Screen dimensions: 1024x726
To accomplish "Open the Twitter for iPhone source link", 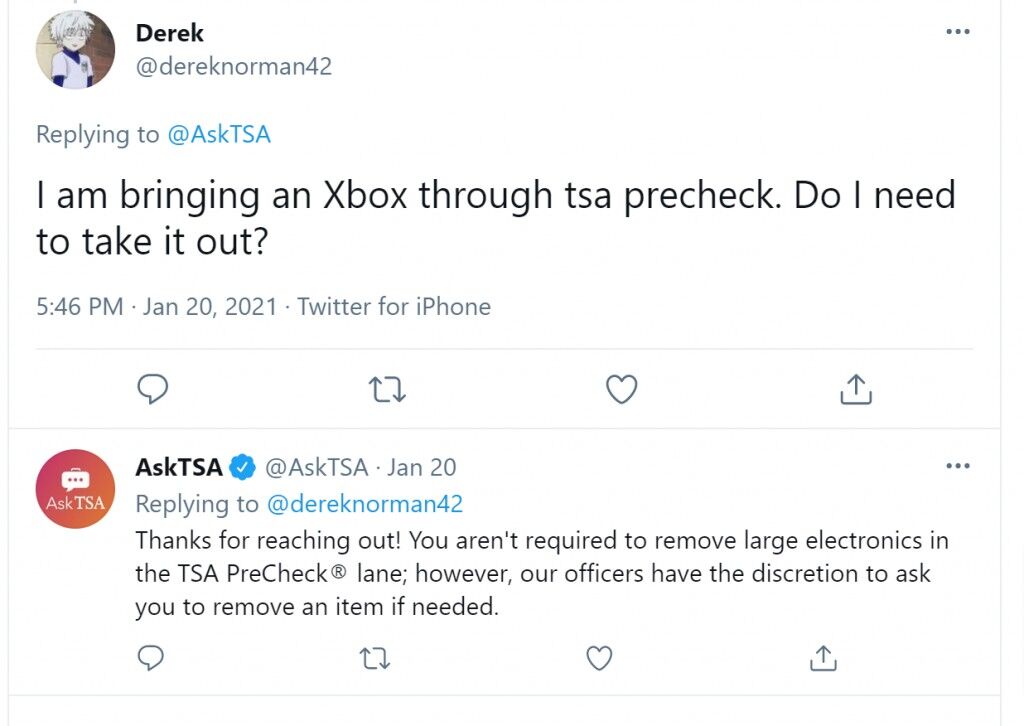I will pyautogui.click(x=394, y=306).
